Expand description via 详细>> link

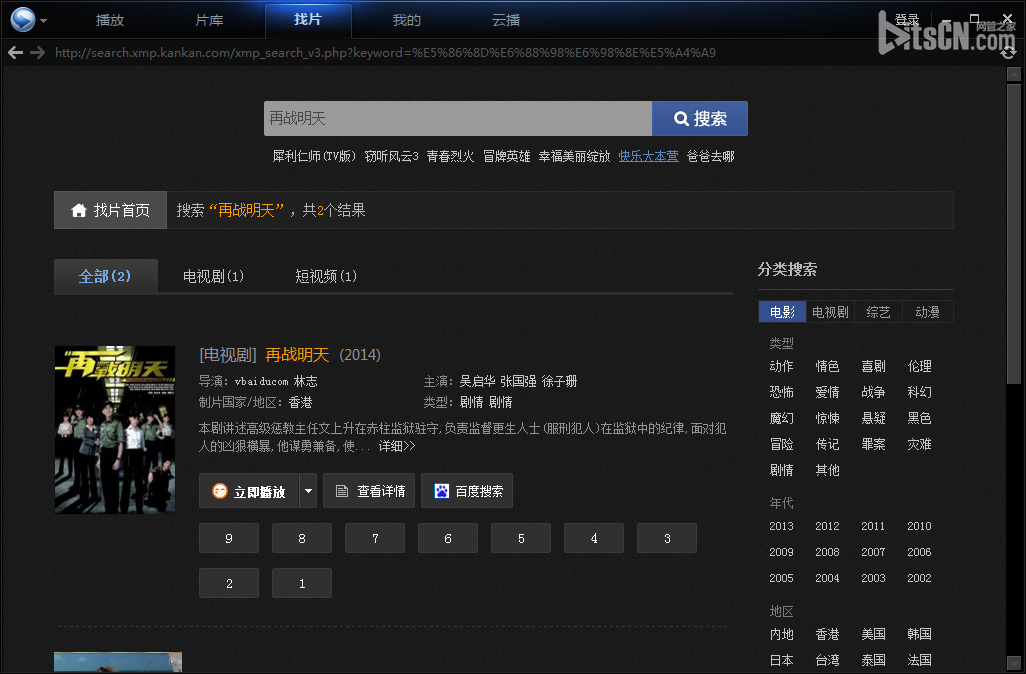click(x=397, y=446)
